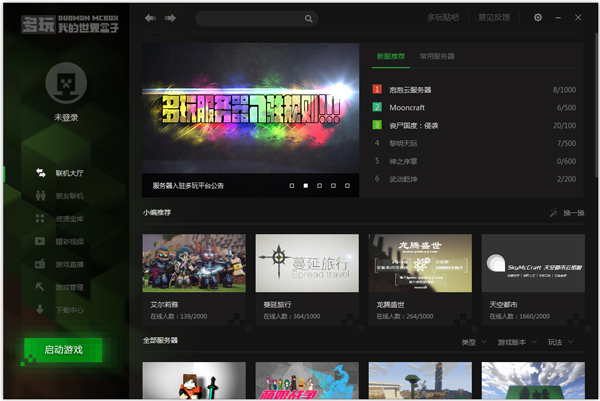
Task: Click the 全部服务器 section heading
Action: coord(160,340)
